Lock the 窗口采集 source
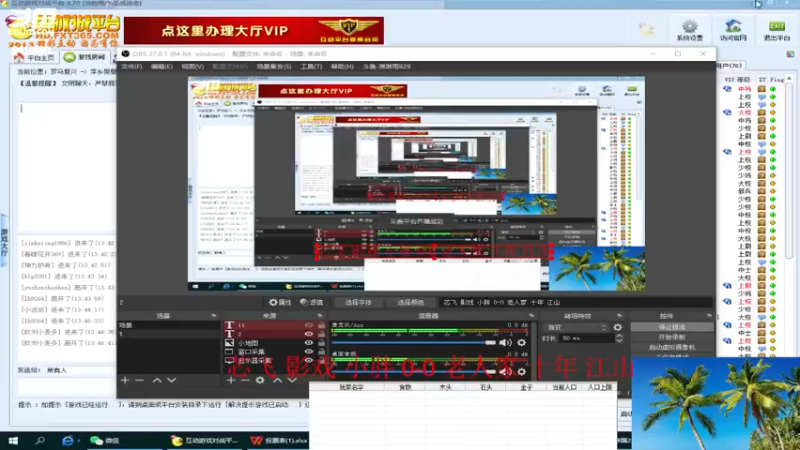The image size is (800, 450). point(321,352)
